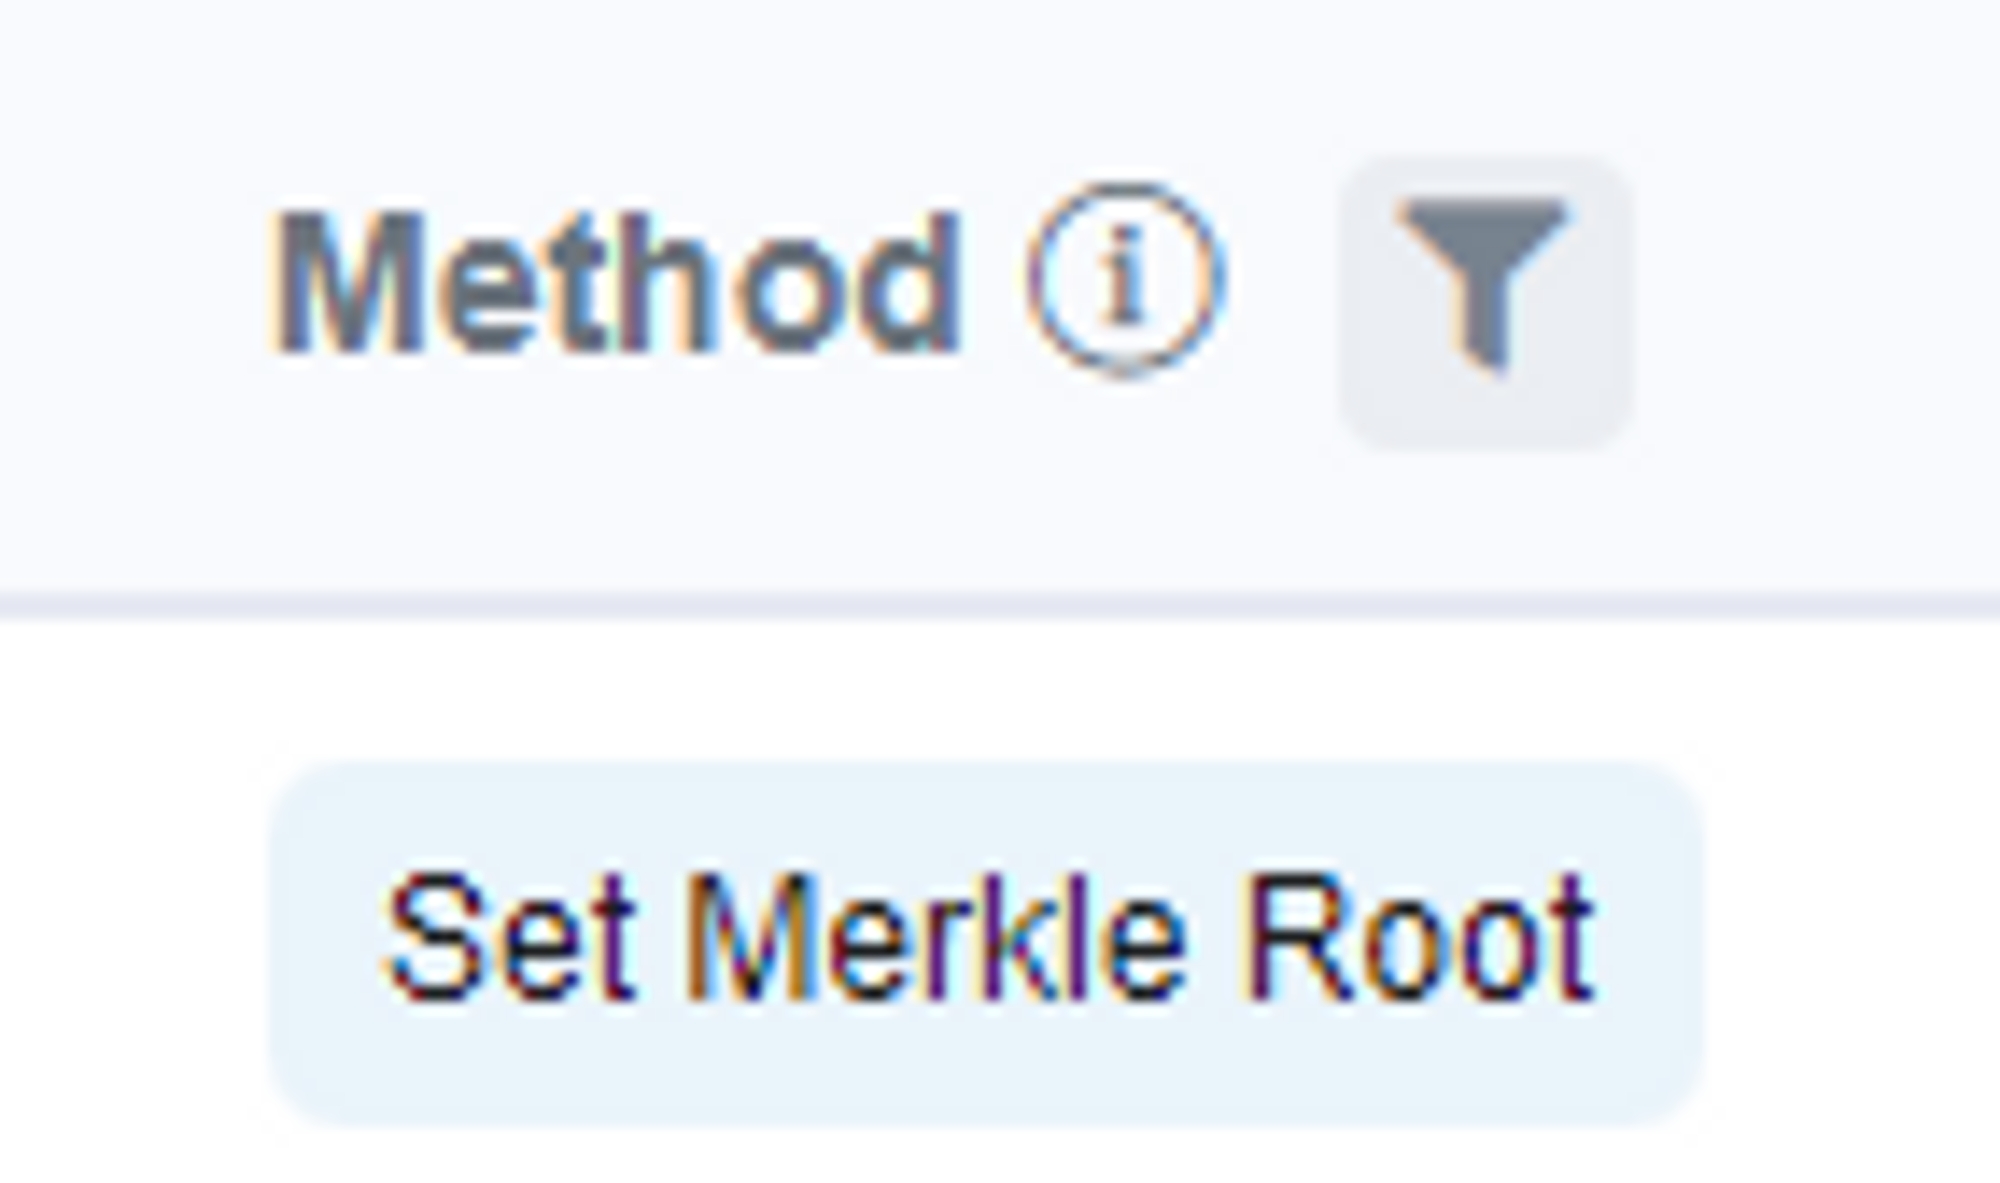2000x1183 pixels.
Task: Click the info icon beside Method
Action: pyautogui.click(x=1124, y=279)
